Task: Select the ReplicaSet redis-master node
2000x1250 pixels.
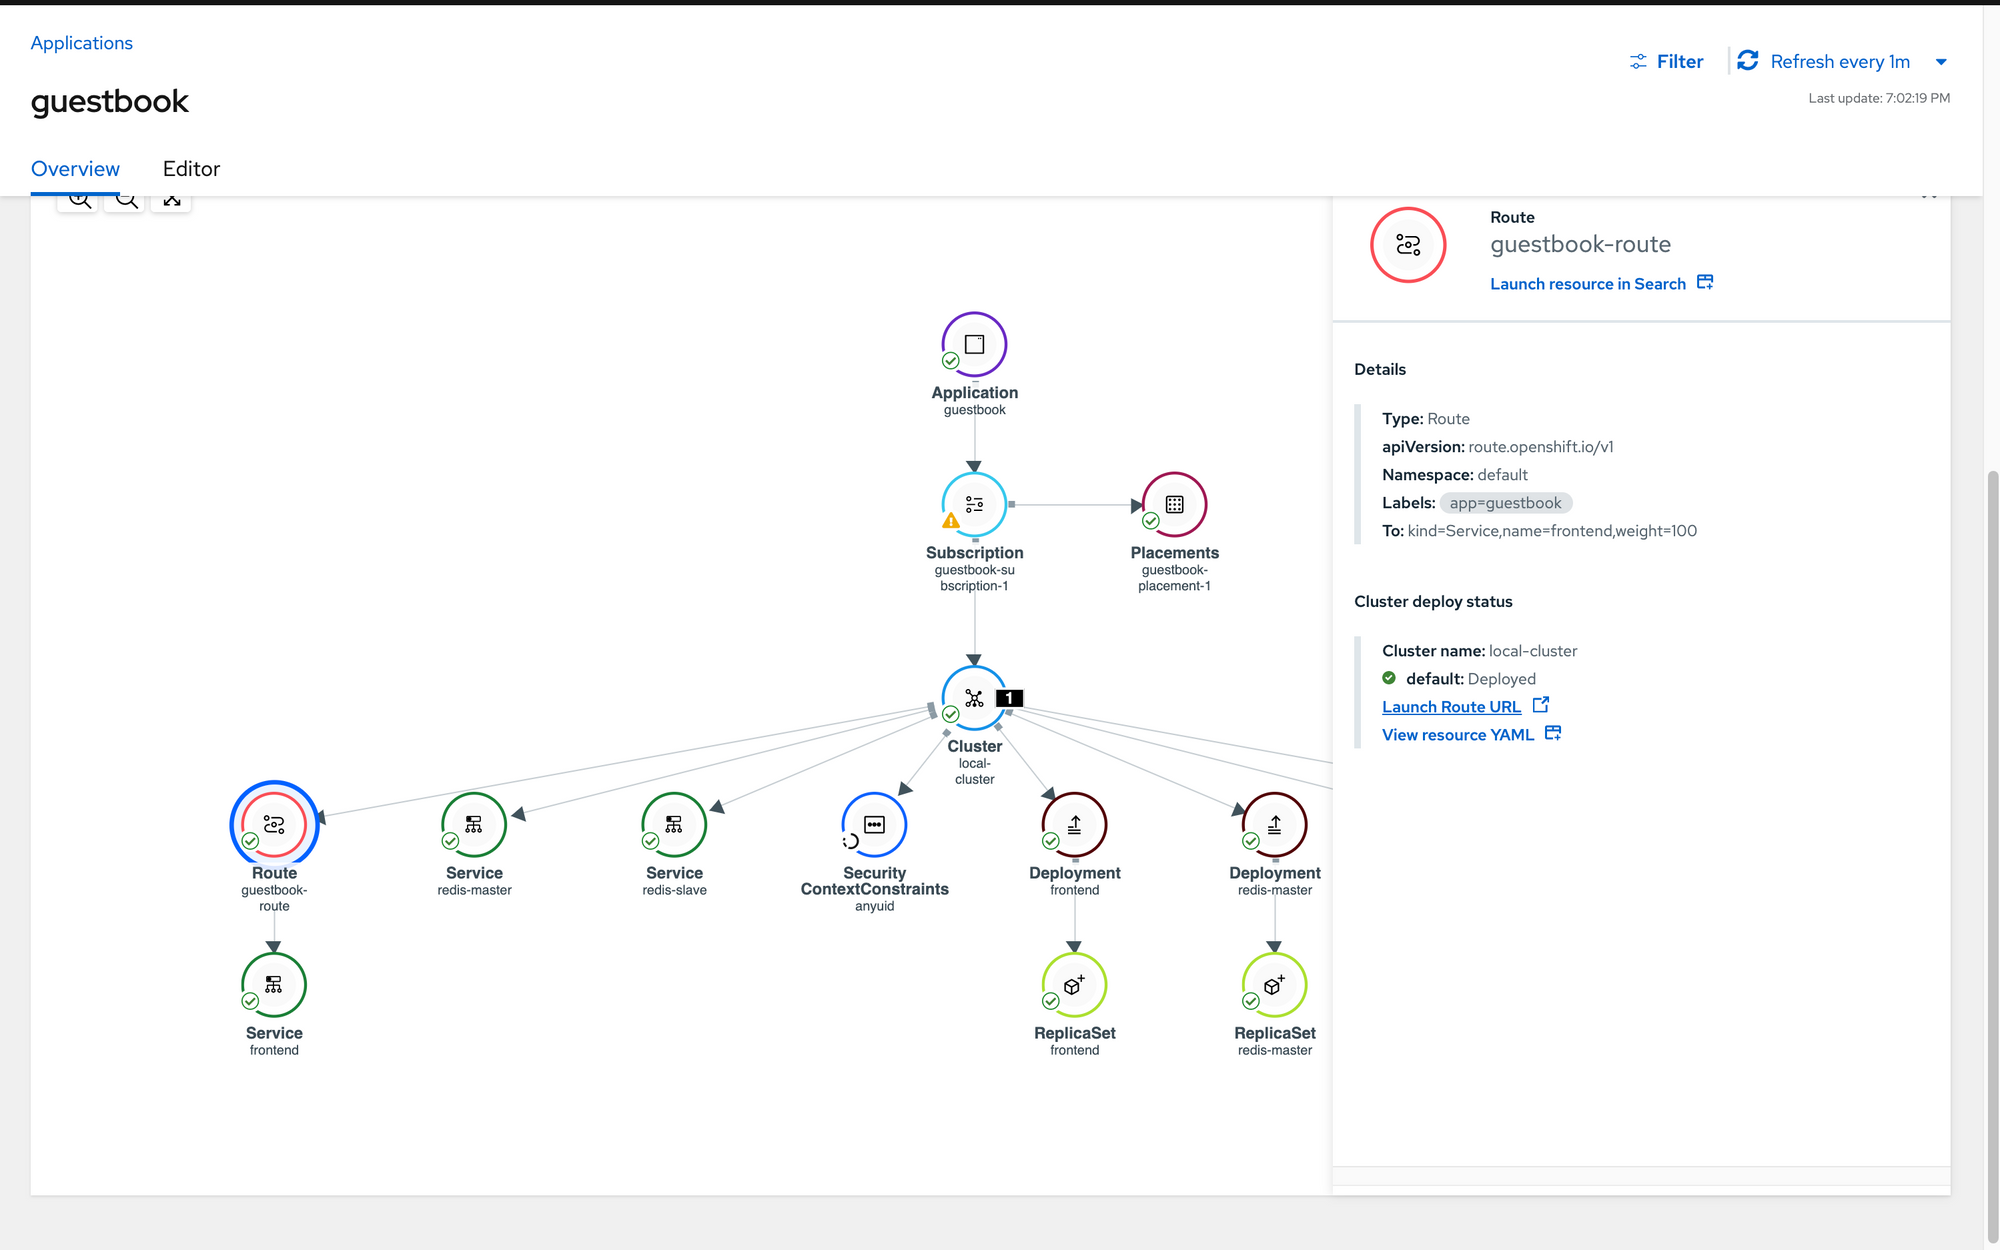Action: (x=1274, y=985)
